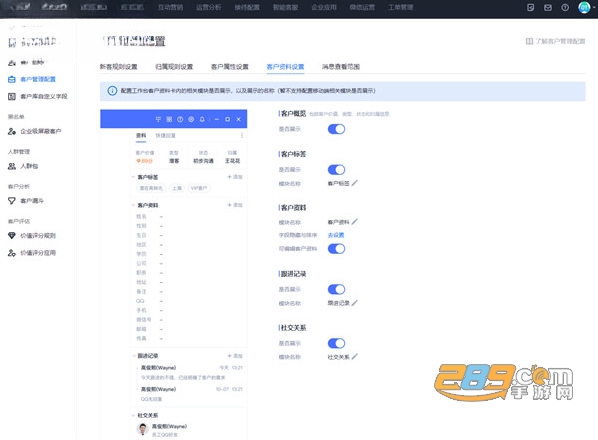This screenshot has width=598, height=440.
Task: Open the vertical more-options menu in preview
Action: (242, 135)
